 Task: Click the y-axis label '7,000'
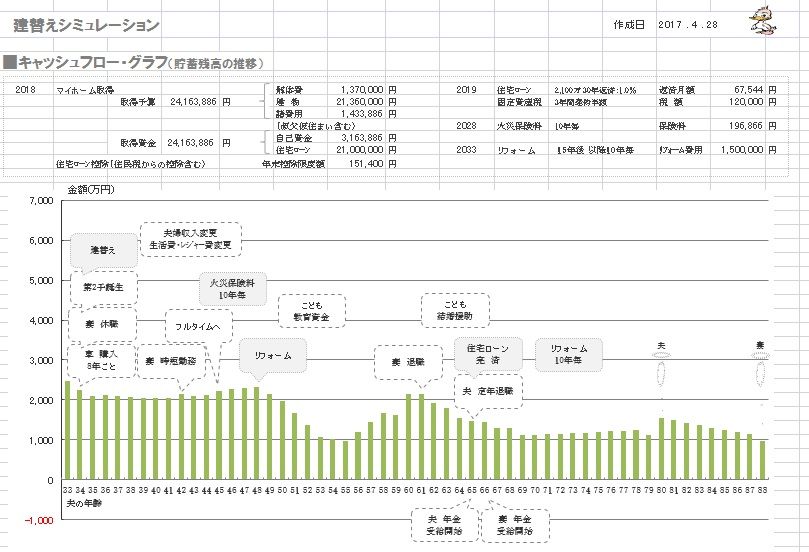pos(42,201)
